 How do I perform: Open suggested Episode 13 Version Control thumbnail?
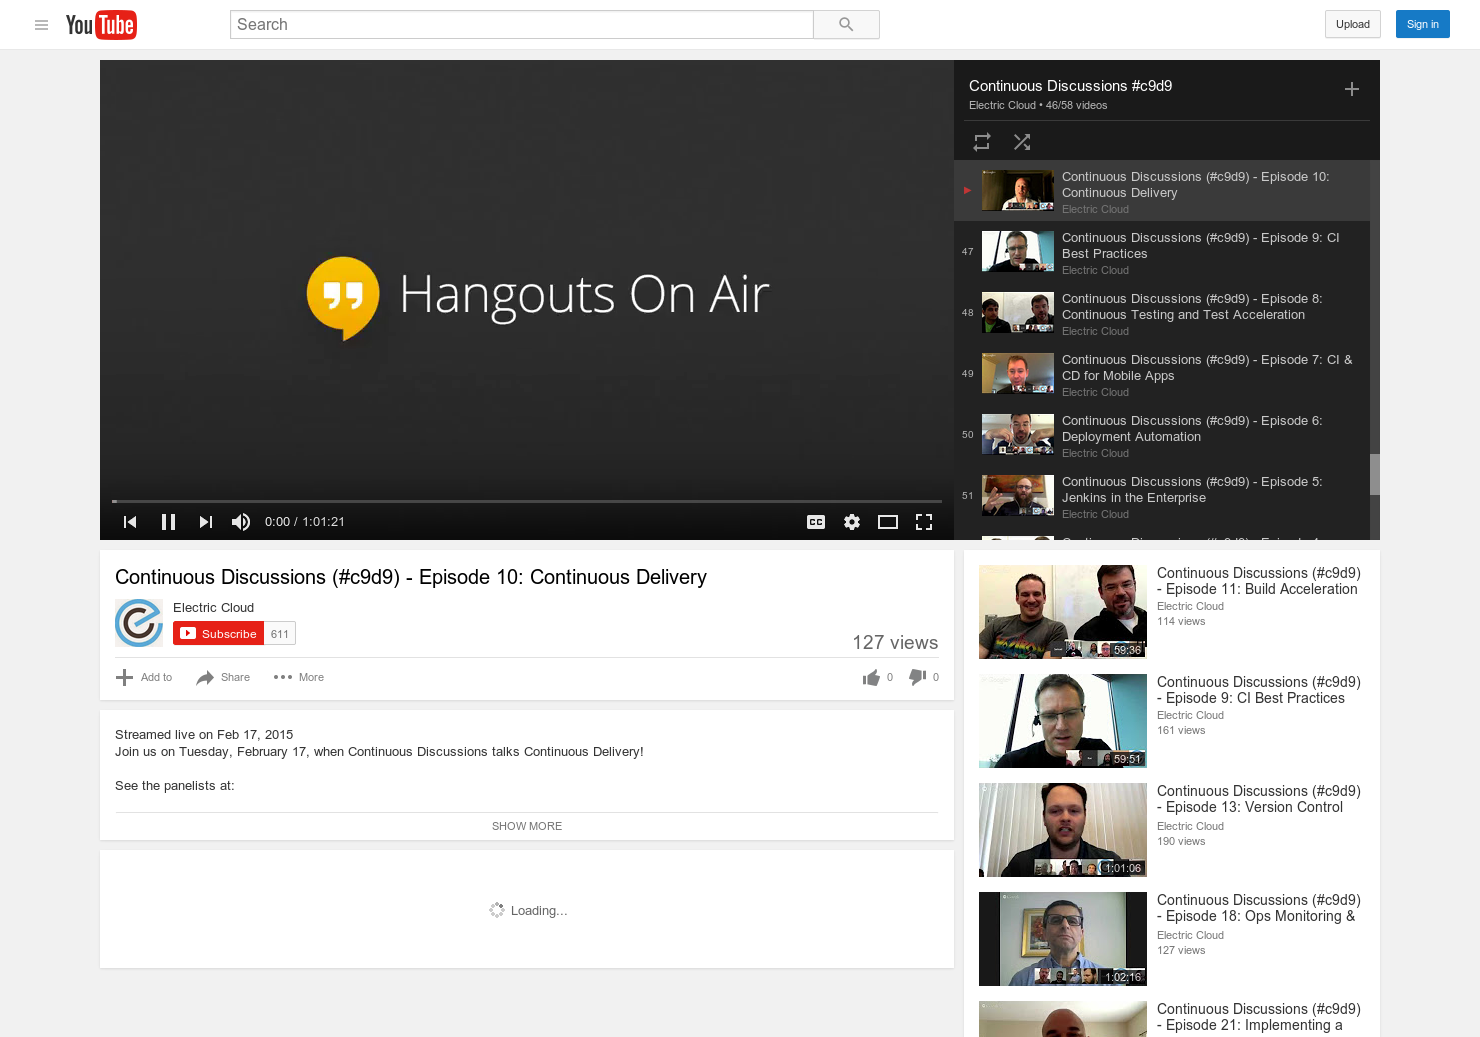point(1063,830)
